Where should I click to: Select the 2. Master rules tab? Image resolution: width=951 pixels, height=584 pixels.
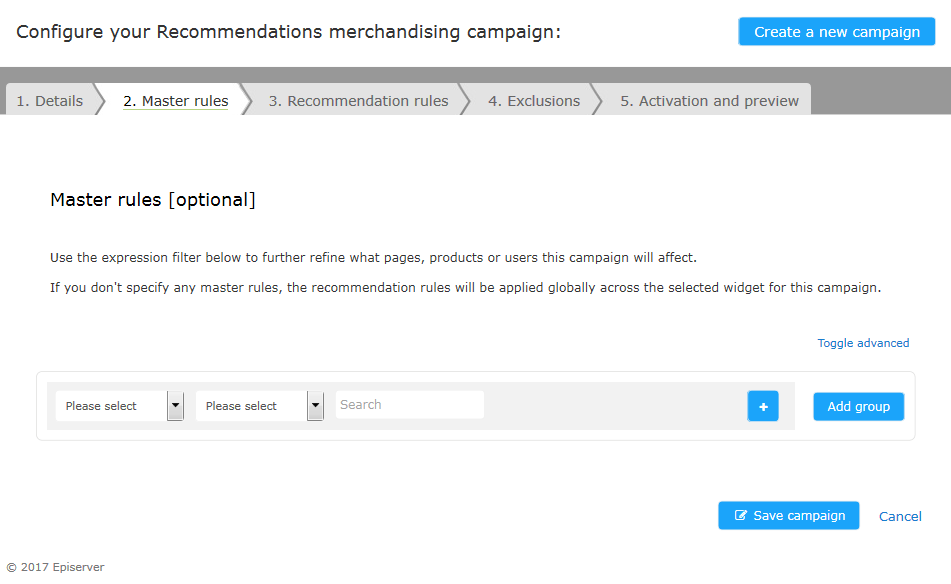[x=176, y=101]
